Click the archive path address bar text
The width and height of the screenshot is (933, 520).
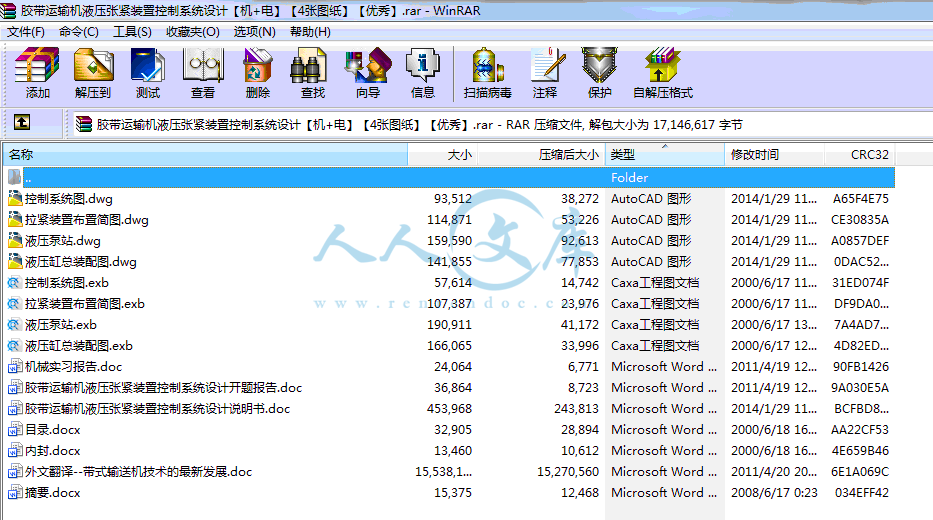click(x=419, y=125)
